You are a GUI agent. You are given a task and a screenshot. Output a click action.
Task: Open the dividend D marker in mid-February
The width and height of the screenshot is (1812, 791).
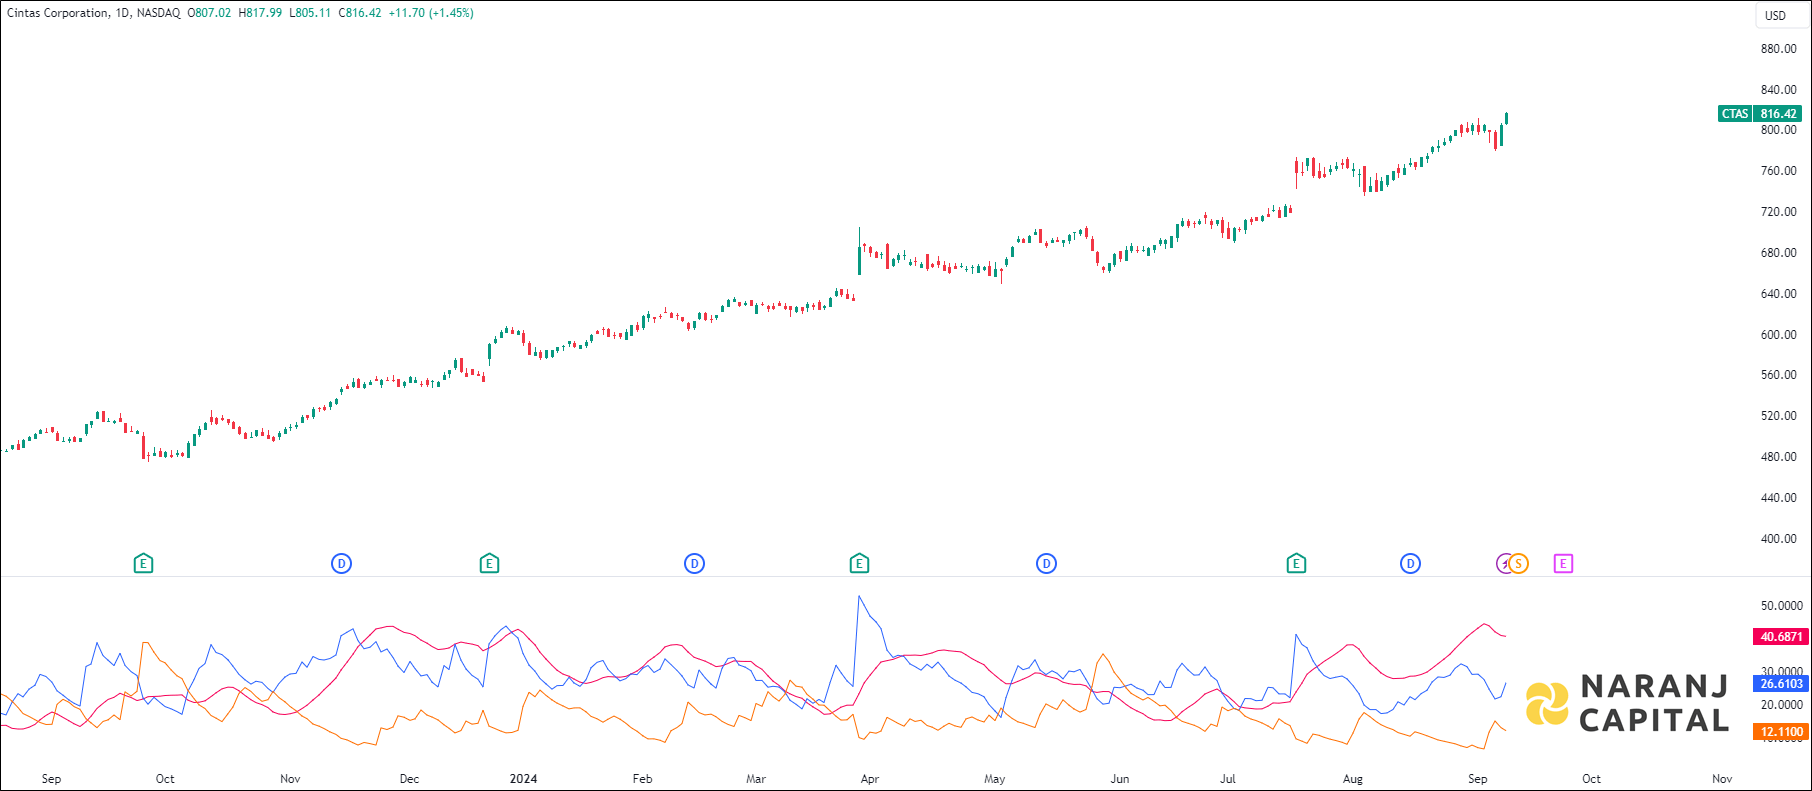(694, 564)
